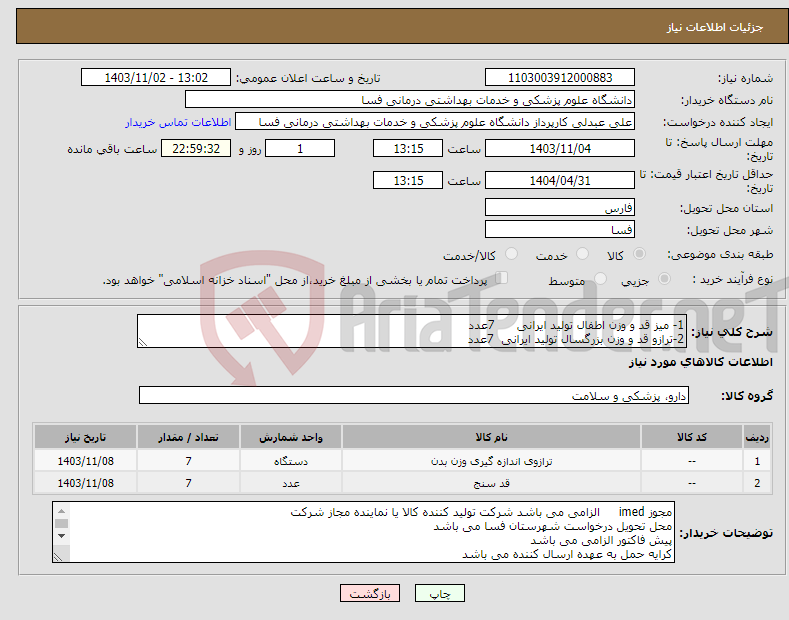Click the remaining days field showing 1

(300, 148)
